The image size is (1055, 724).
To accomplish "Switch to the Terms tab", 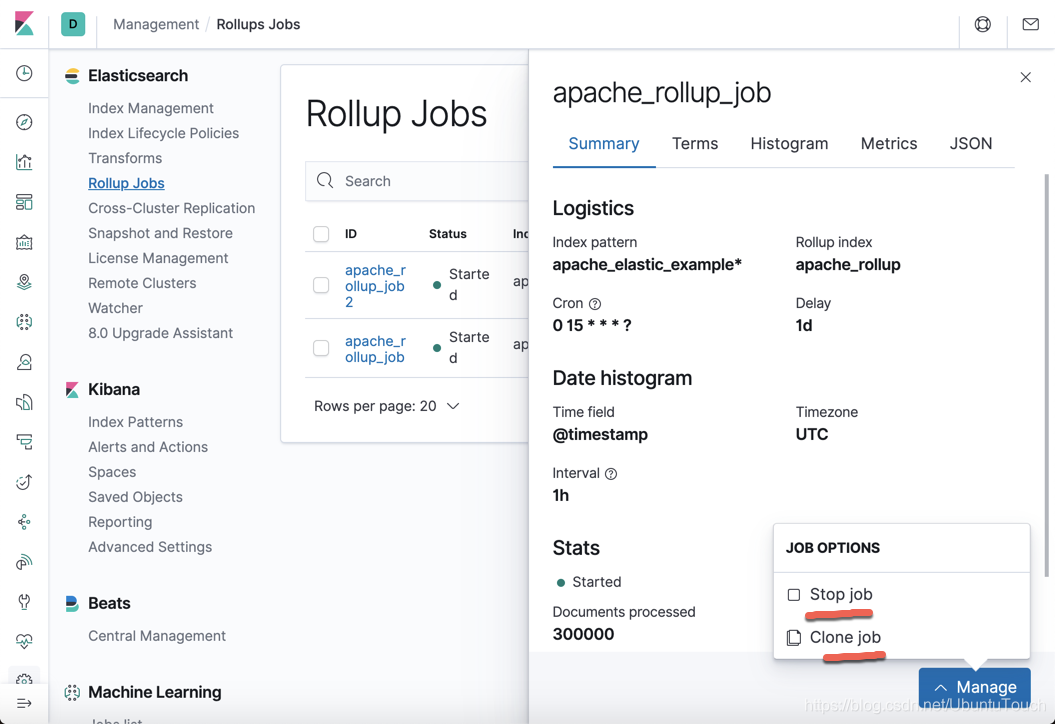I will coord(695,143).
